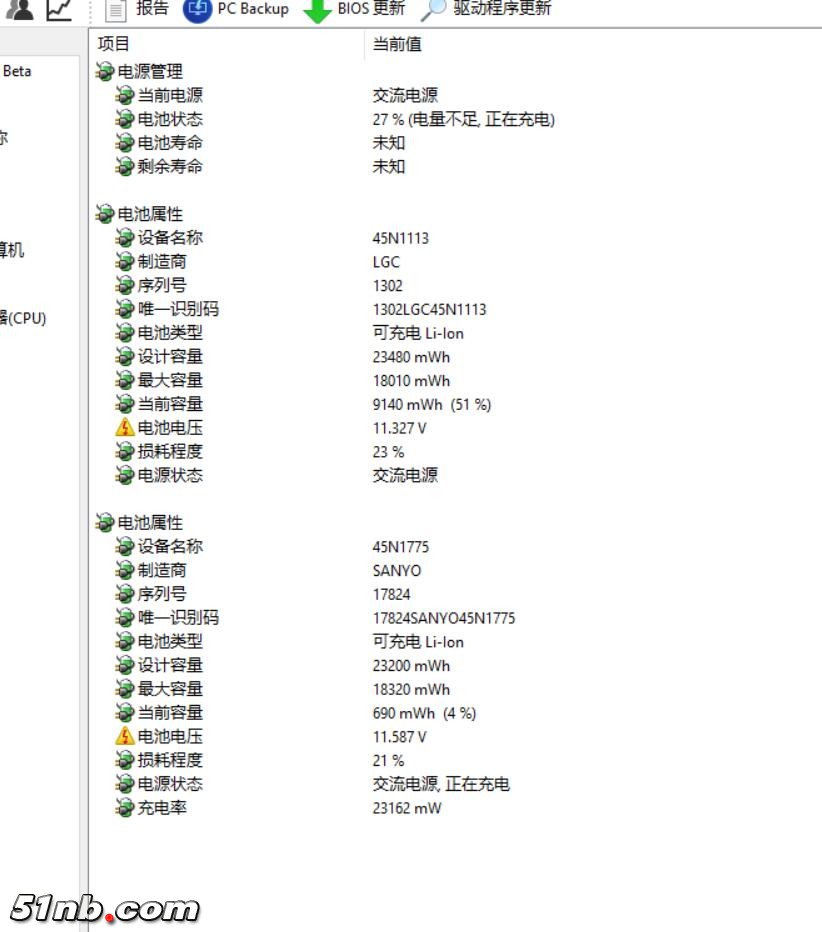This screenshot has width=822, height=932.
Task: Click warning icon beside the 11.327 V voltage
Action: 124,428
